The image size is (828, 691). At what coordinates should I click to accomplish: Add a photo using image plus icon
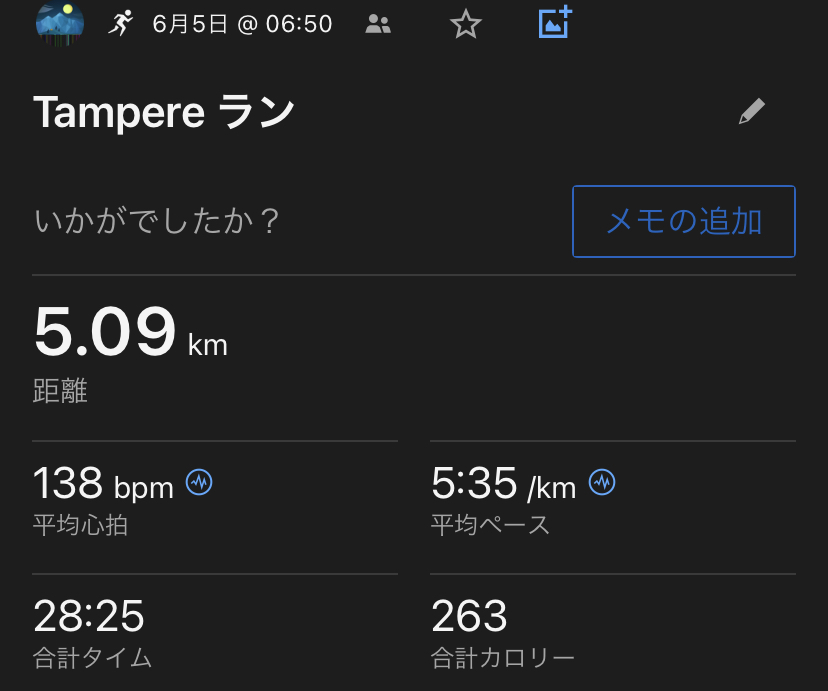[555, 22]
